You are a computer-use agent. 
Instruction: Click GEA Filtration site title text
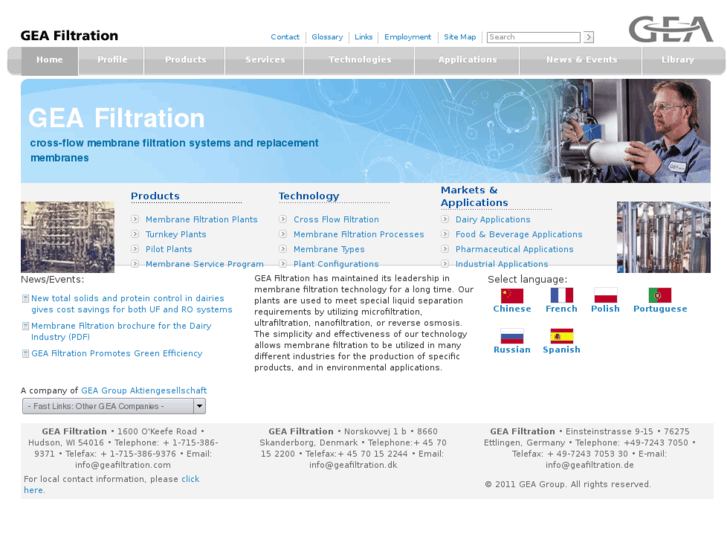(69, 36)
